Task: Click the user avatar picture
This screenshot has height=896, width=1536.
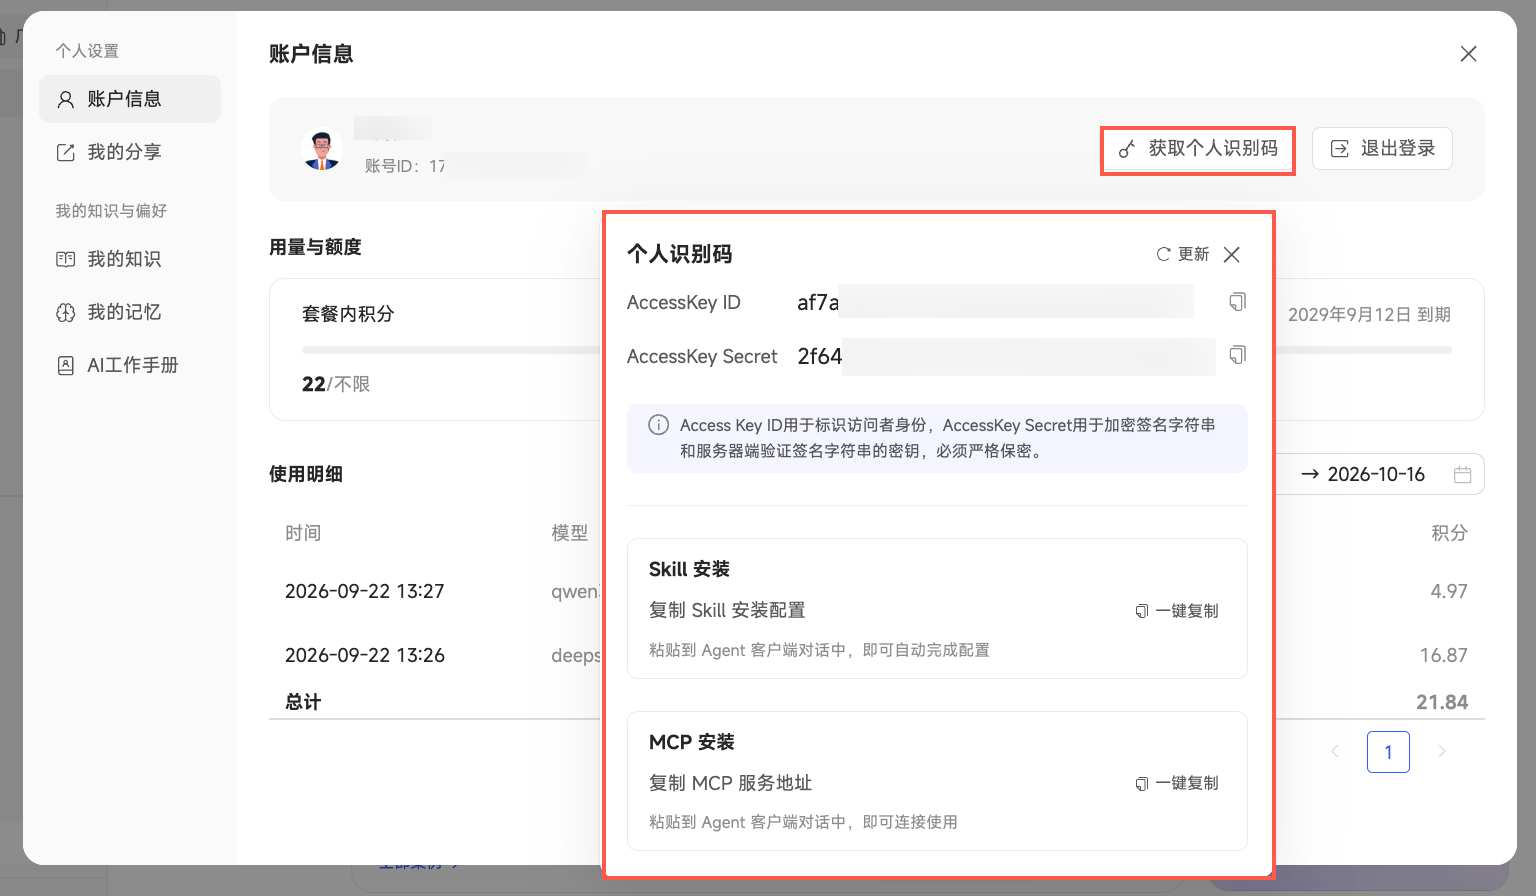Action: [322, 150]
